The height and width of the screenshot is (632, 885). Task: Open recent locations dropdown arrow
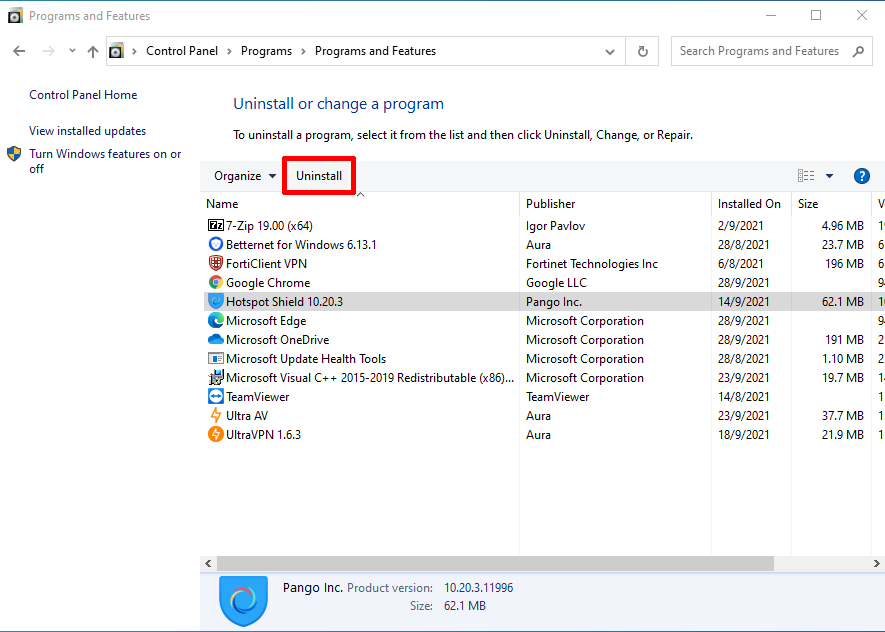72,51
